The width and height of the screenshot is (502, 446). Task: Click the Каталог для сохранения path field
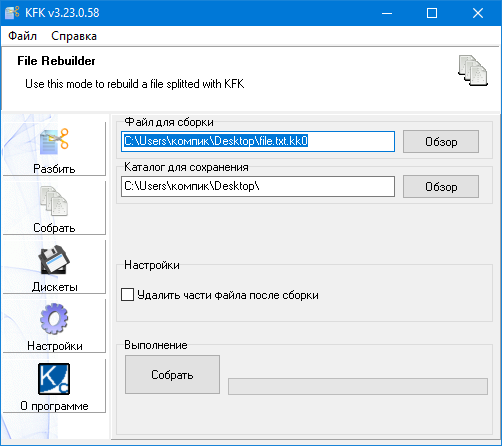coord(258,186)
